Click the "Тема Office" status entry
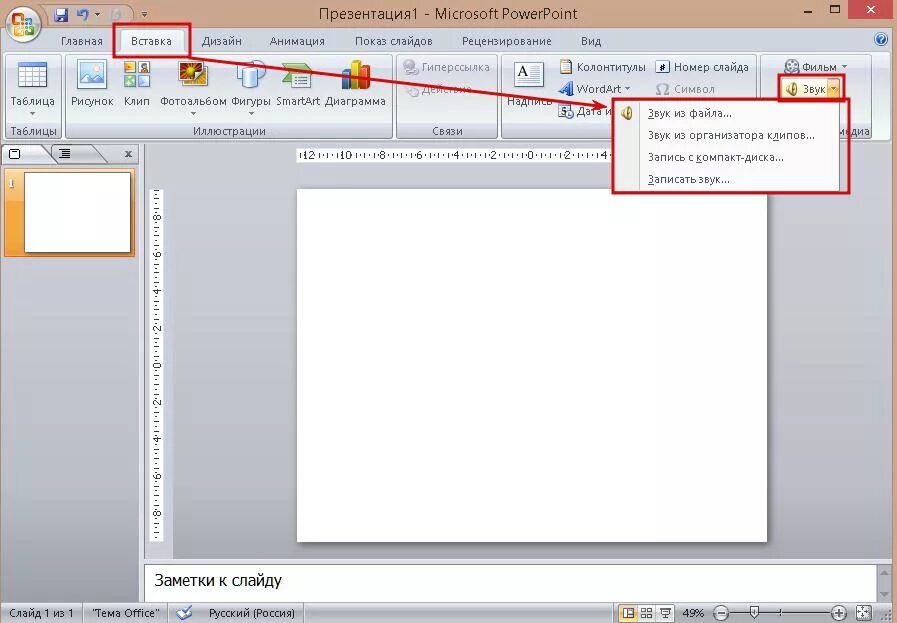 point(126,613)
